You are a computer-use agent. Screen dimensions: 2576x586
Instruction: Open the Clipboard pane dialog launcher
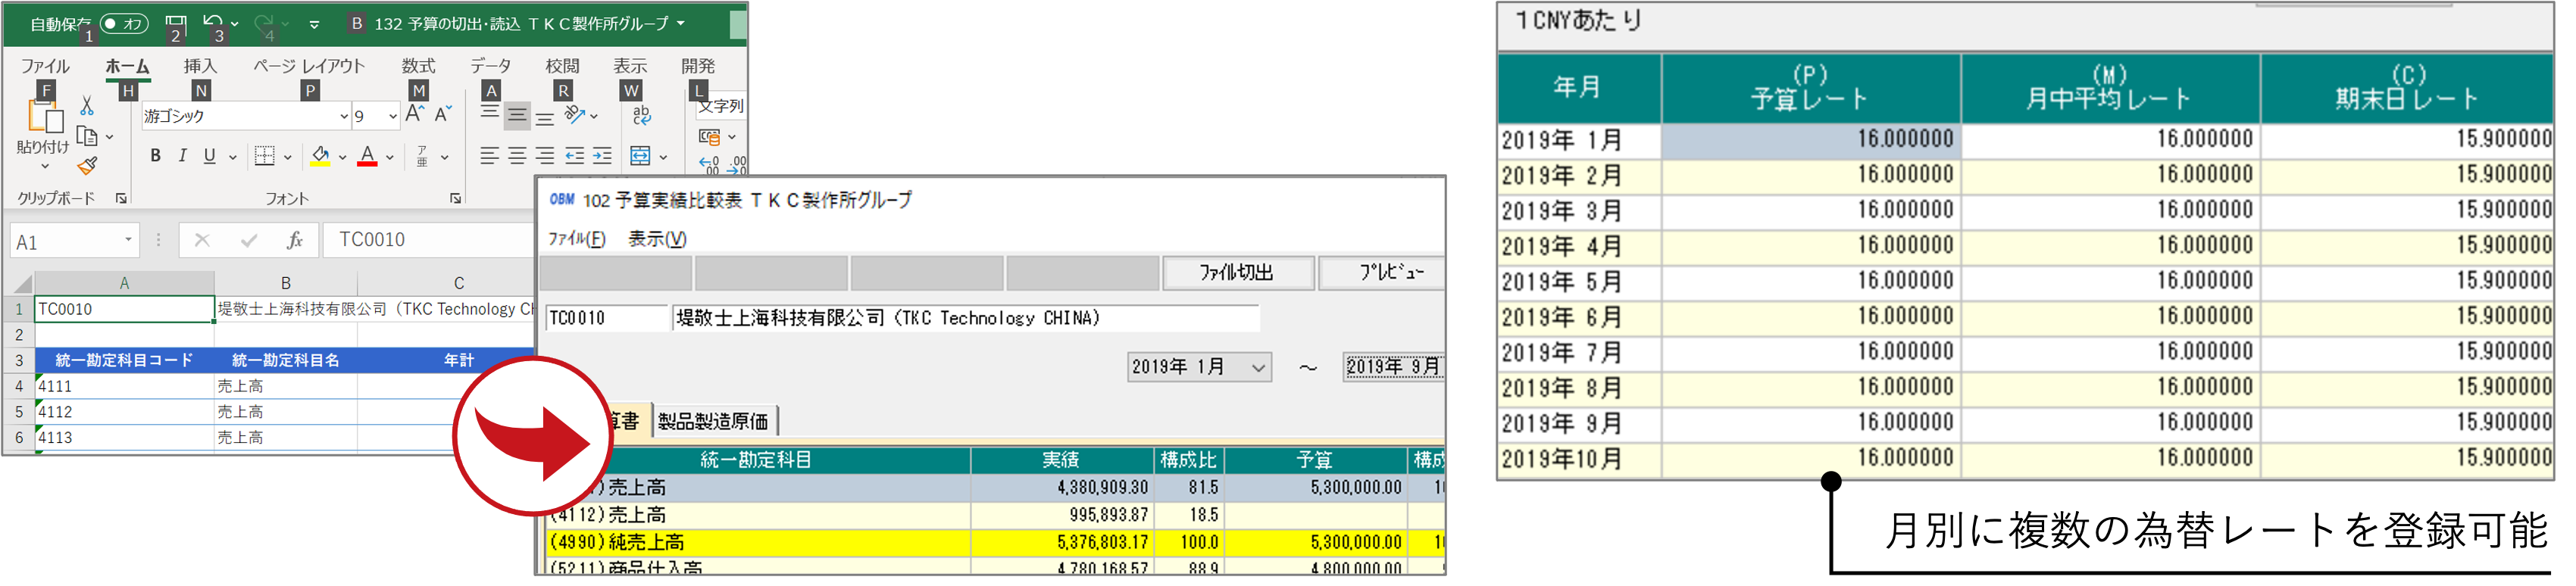pyautogui.click(x=122, y=199)
